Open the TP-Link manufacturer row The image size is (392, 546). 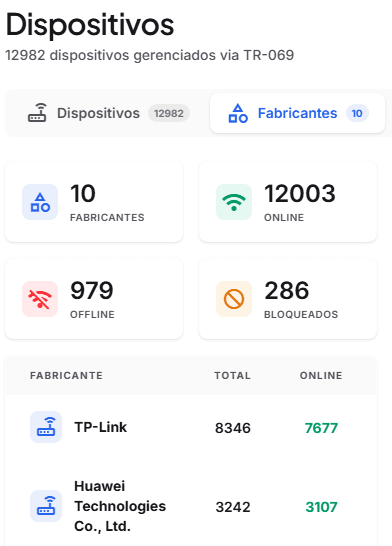coord(191,428)
